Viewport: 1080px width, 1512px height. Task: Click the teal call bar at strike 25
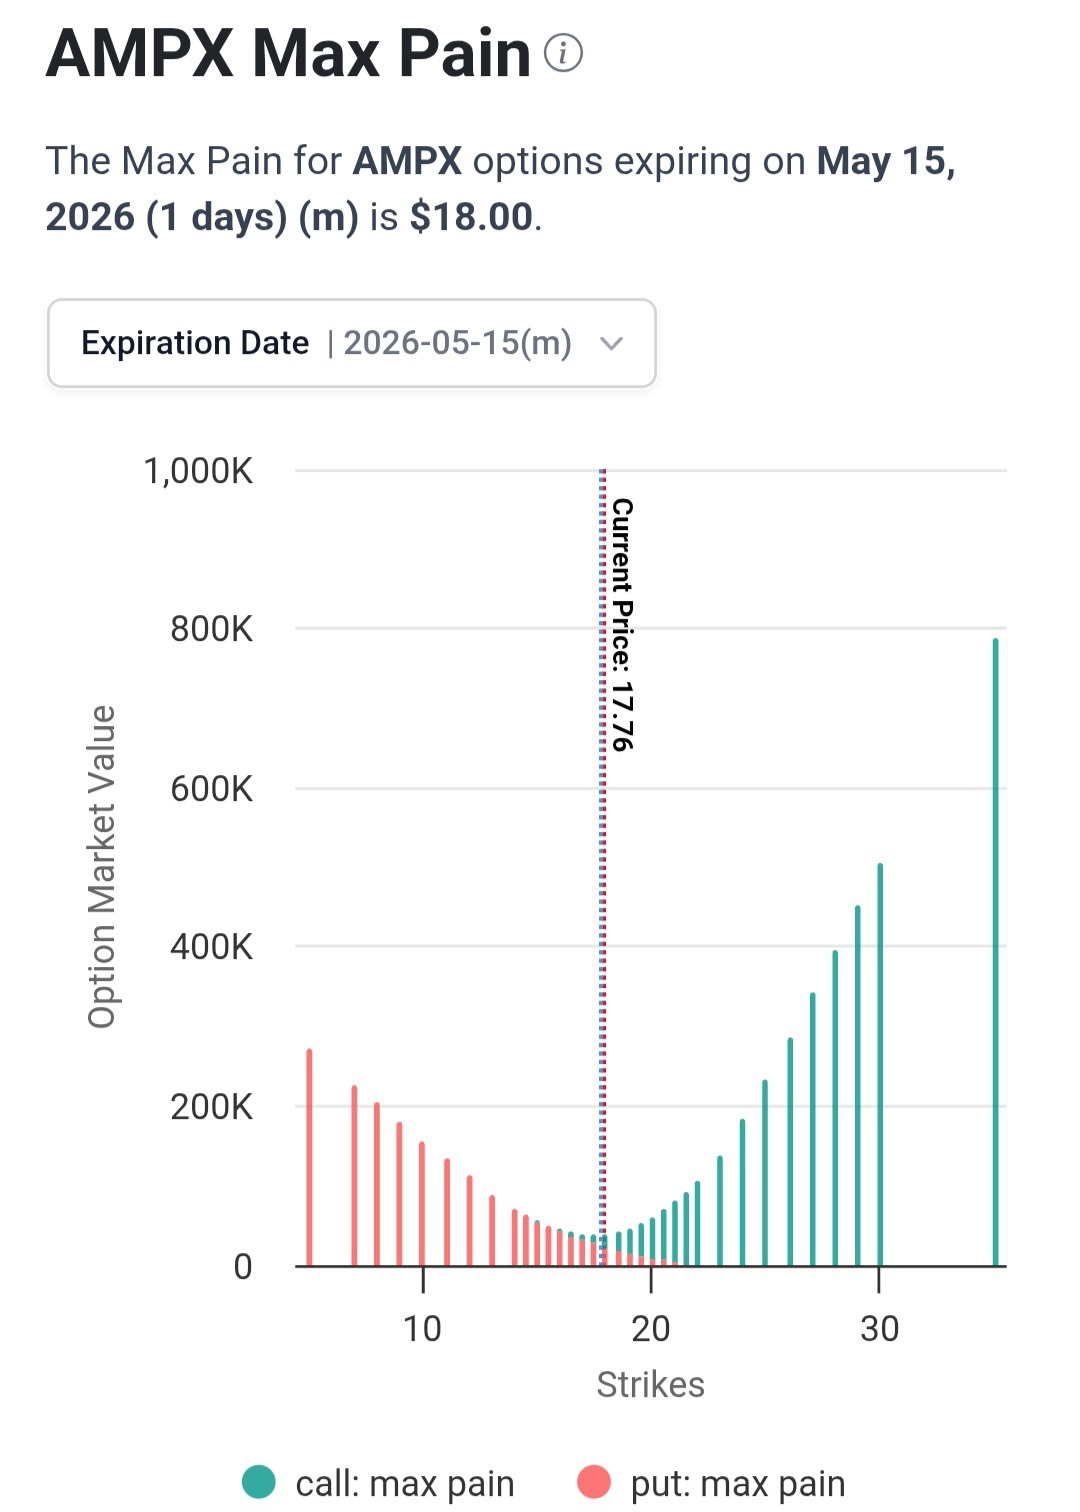[x=765, y=1172]
